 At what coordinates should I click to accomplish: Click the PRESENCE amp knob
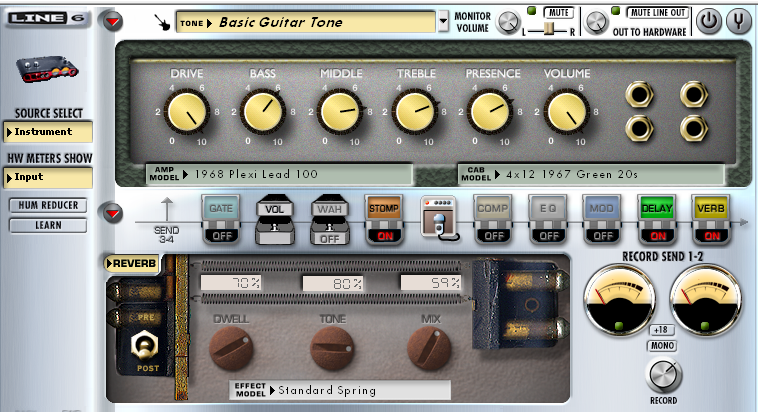coord(490,112)
